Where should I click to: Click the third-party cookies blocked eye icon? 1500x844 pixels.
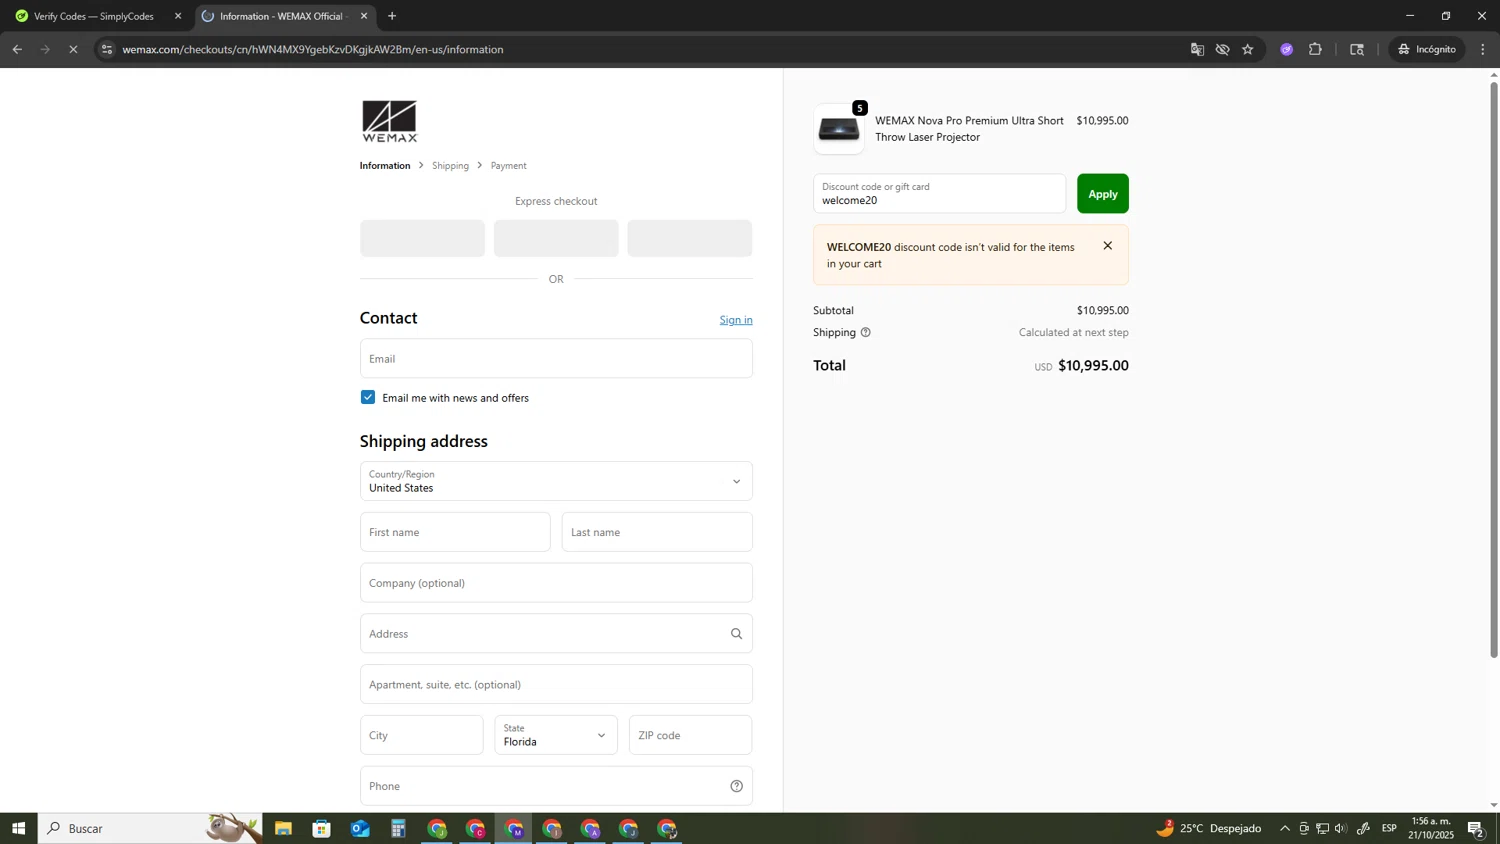pyautogui.click(x=1222, y=49)
